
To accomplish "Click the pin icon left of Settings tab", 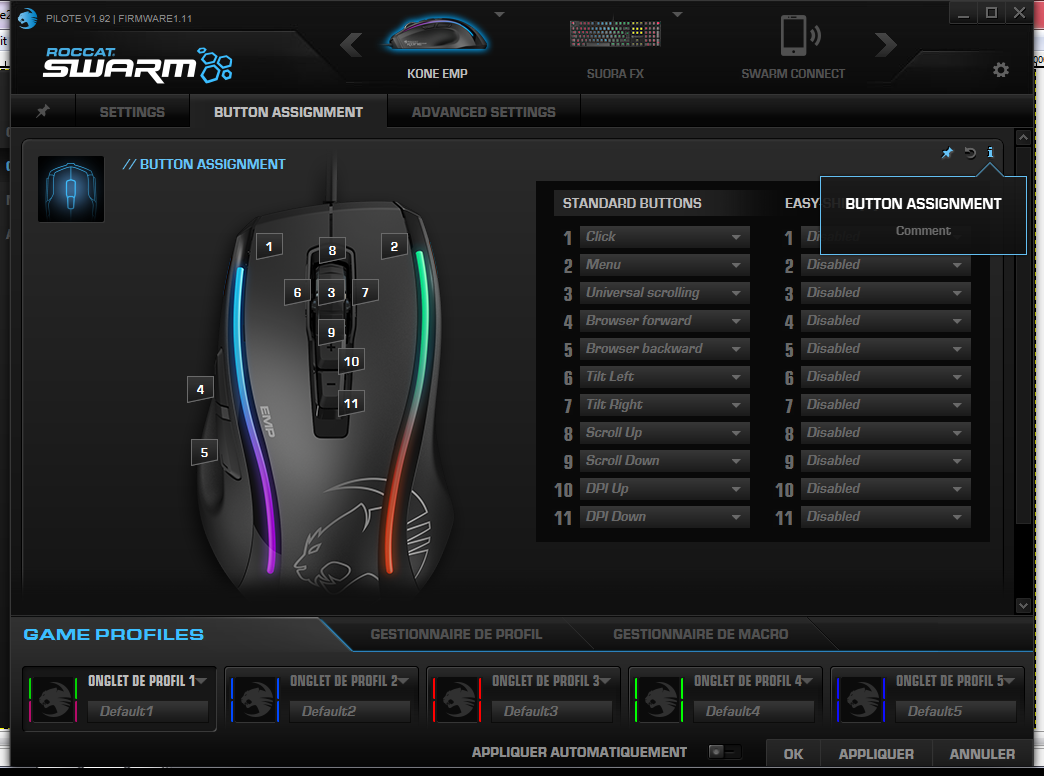I will (42, 112).
